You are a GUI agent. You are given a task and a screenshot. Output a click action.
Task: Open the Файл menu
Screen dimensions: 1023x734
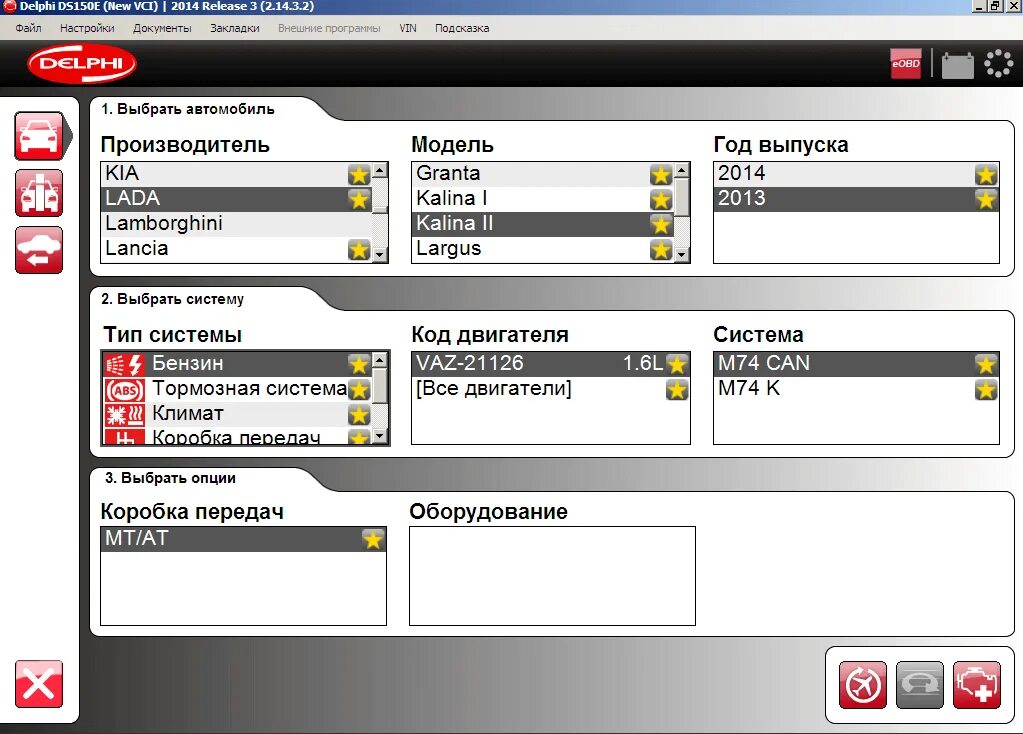tap(28, 28)
